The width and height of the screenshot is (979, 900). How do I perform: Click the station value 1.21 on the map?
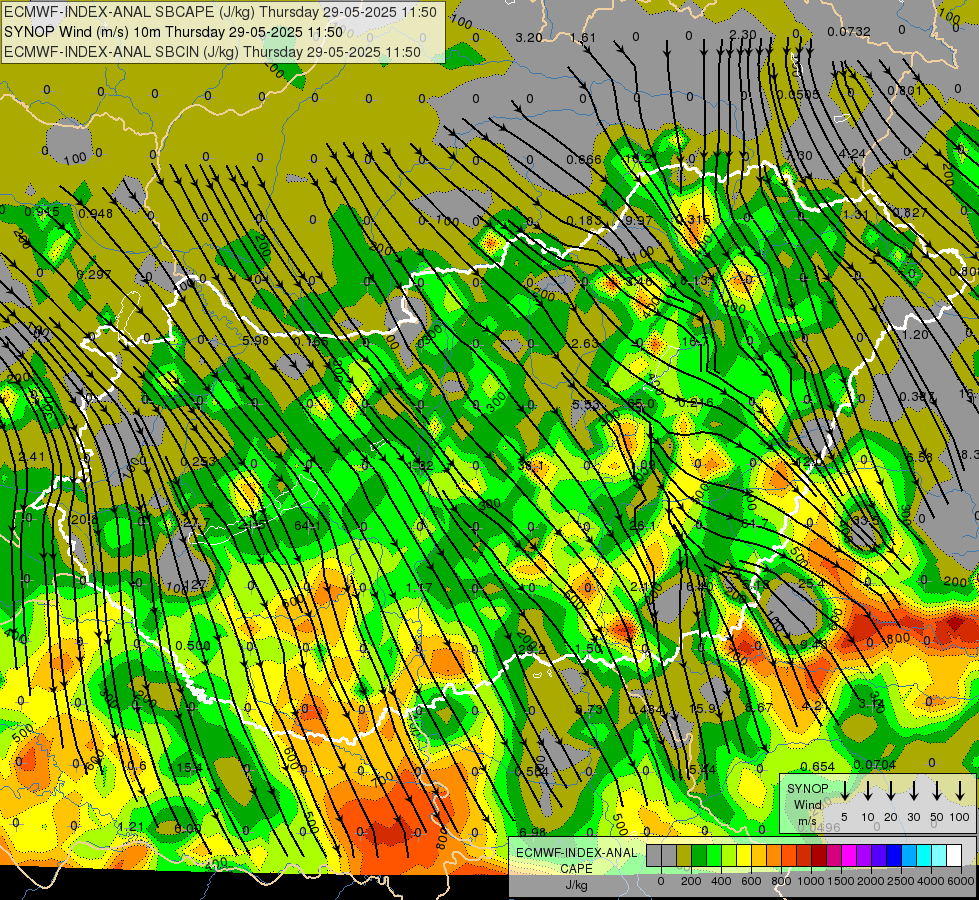[x=131, y=827]
